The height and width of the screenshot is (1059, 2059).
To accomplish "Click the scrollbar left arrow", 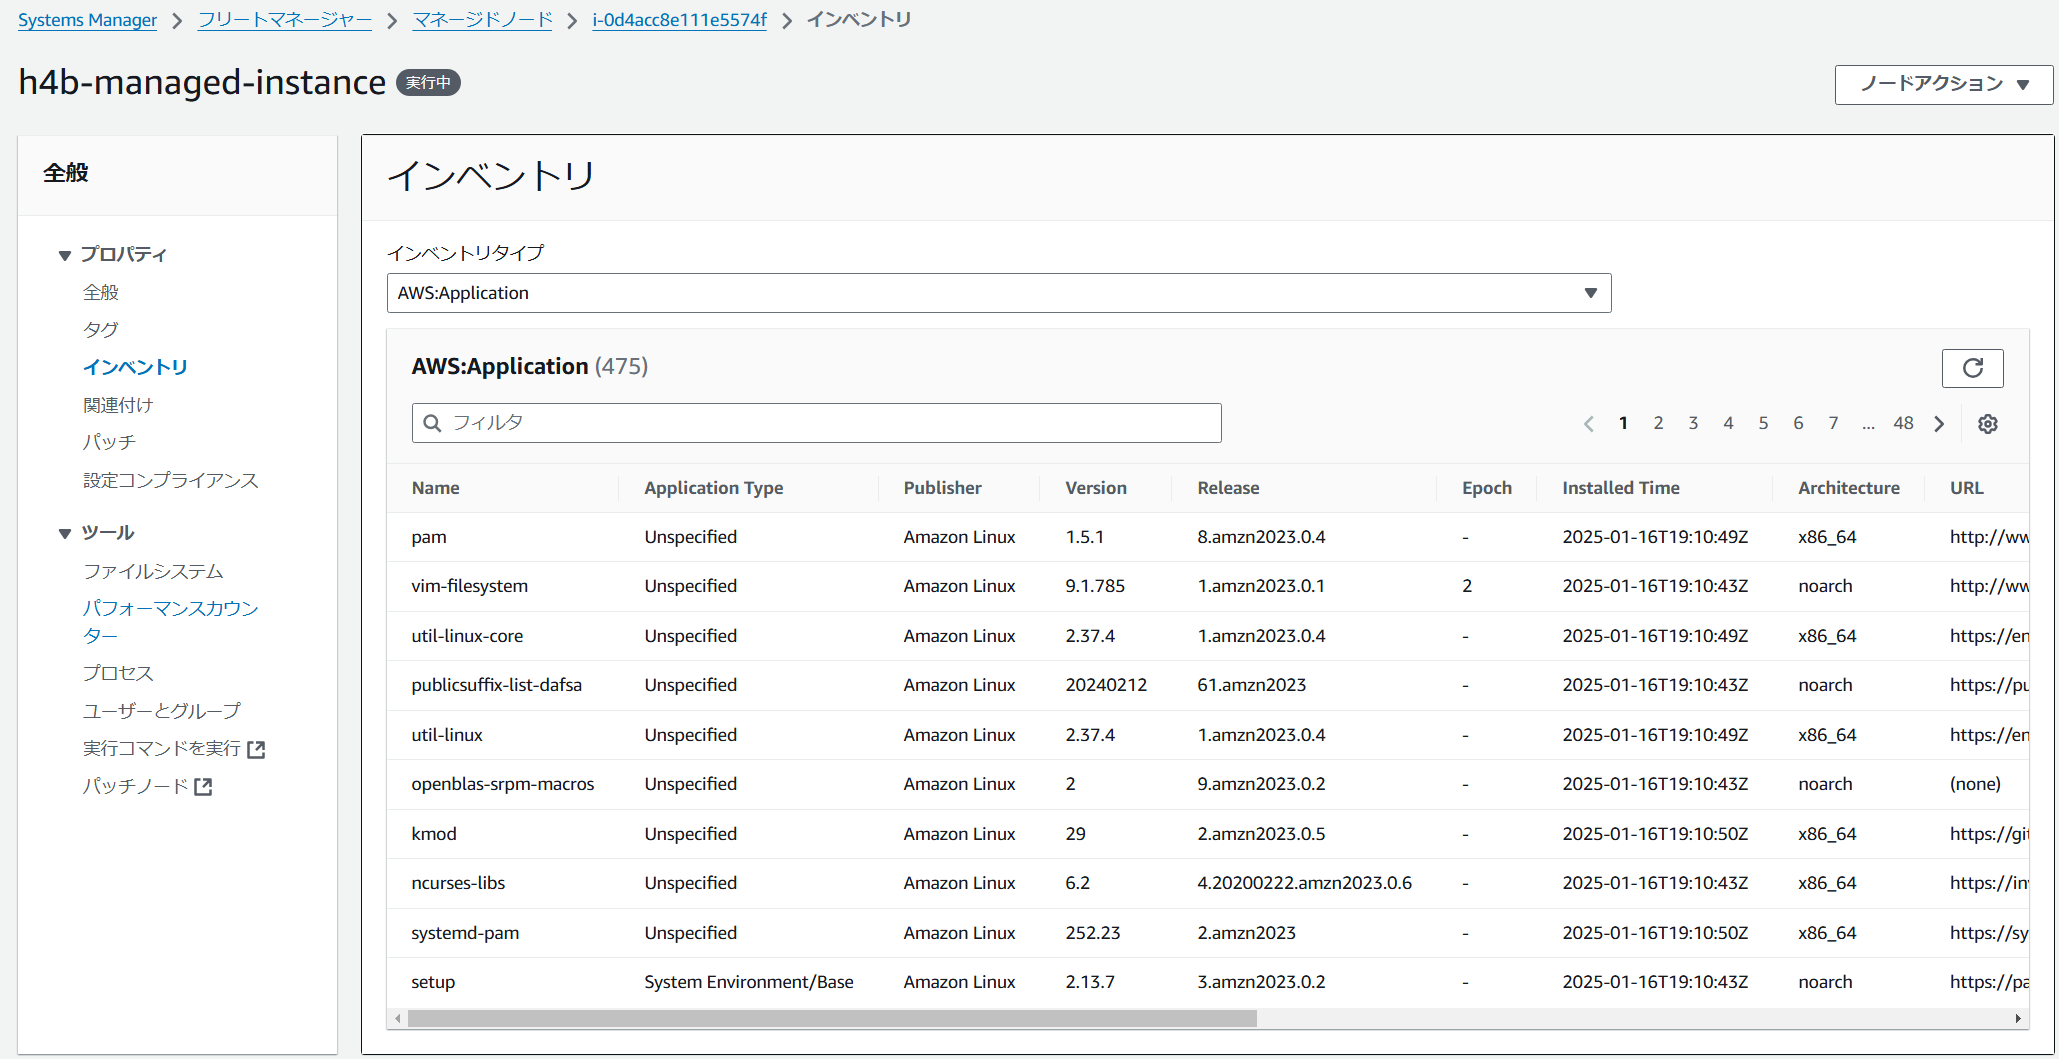I will tap(398, 1019).
